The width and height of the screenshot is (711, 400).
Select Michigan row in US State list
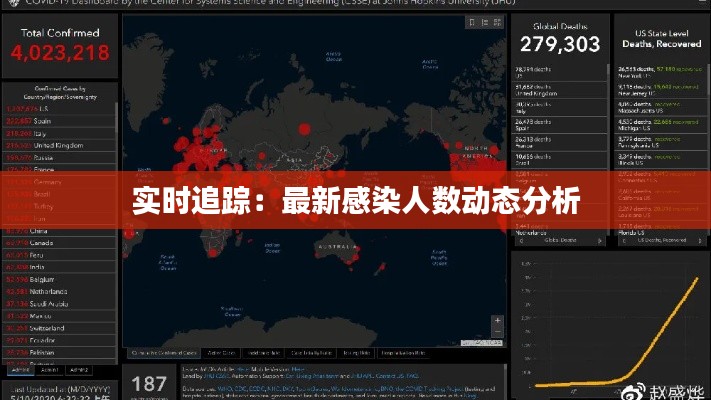pos(660,125)
